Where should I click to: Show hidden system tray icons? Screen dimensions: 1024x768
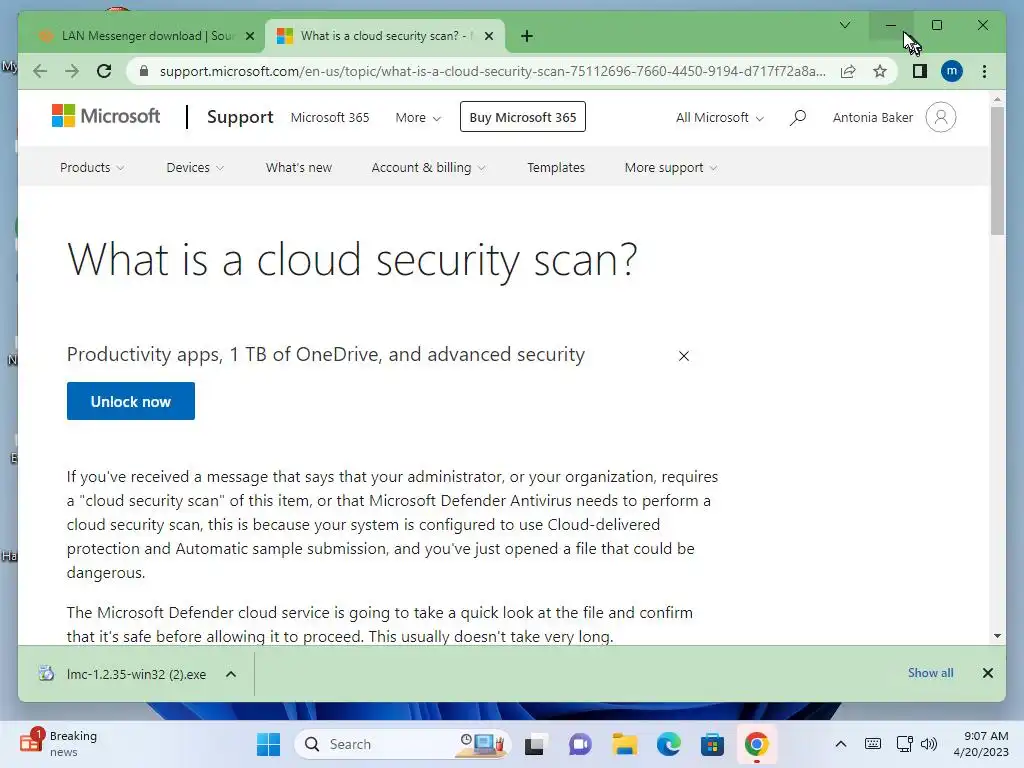(841, 744)
